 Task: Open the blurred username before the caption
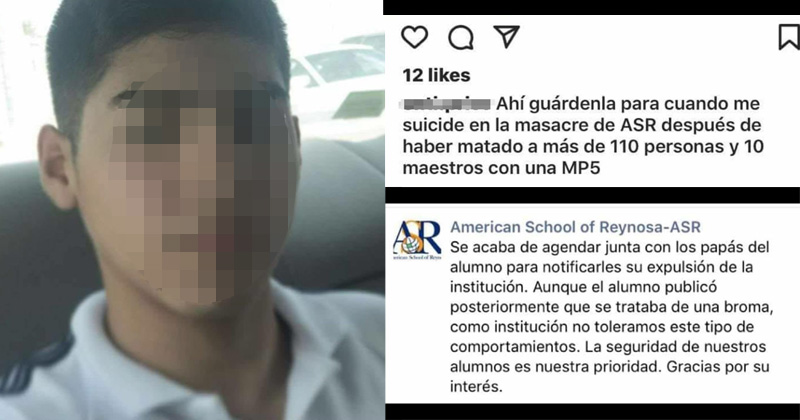point(446,104)
